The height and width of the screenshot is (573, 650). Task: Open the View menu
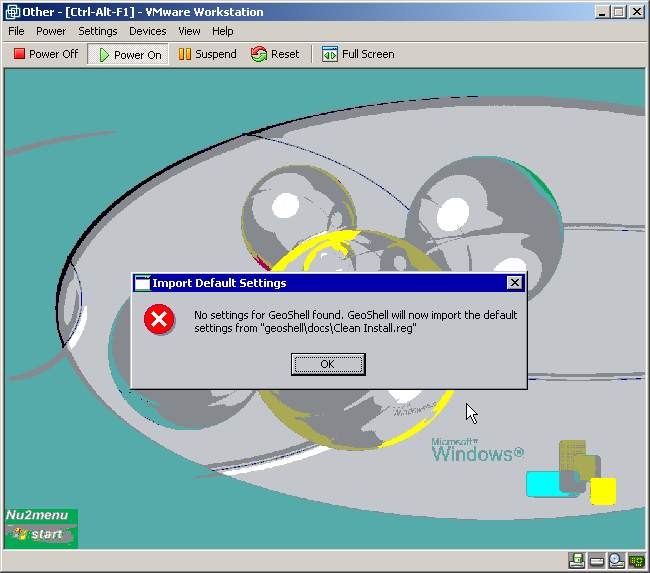[189, 31]
